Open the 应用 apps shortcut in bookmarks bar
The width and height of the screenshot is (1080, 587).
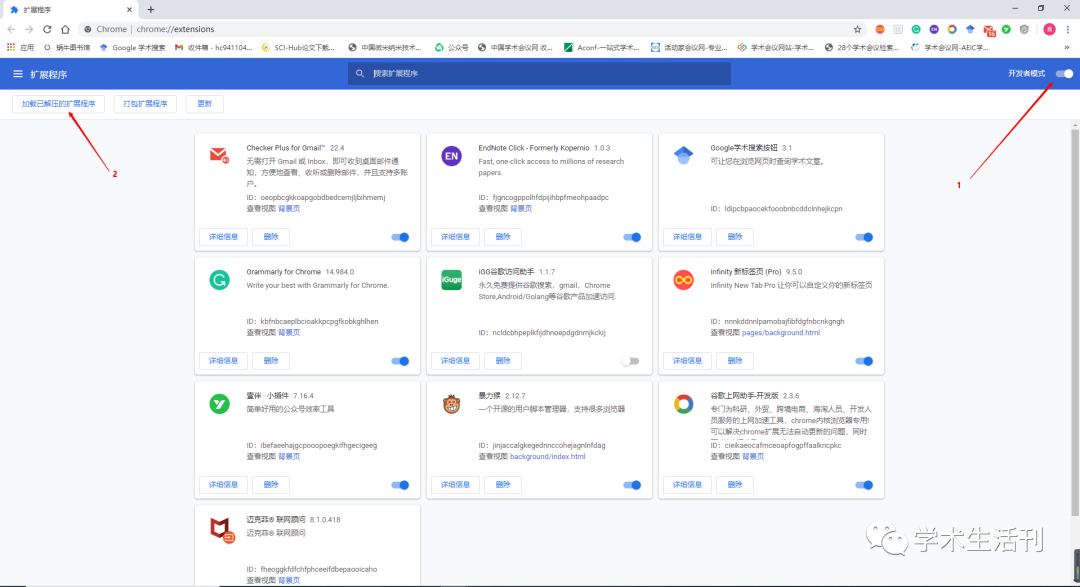[20, 48]
